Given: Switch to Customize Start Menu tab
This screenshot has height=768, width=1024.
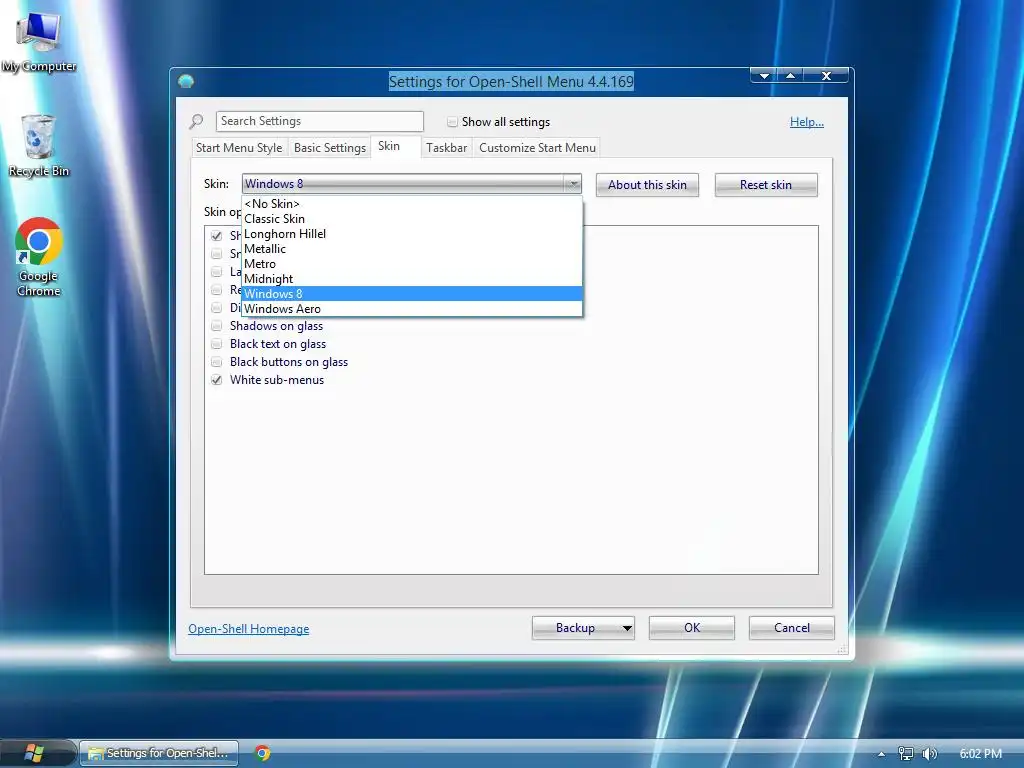Looking at the screenshot, I should (537, 148).
